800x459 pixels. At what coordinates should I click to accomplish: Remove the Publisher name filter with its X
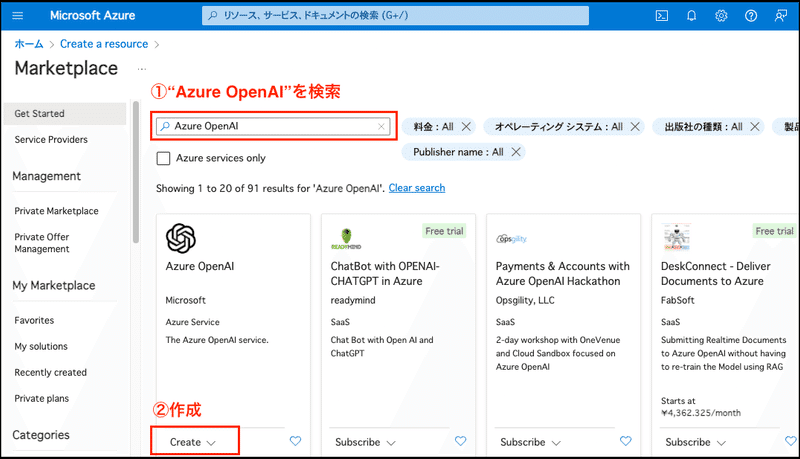pos(516,152)
